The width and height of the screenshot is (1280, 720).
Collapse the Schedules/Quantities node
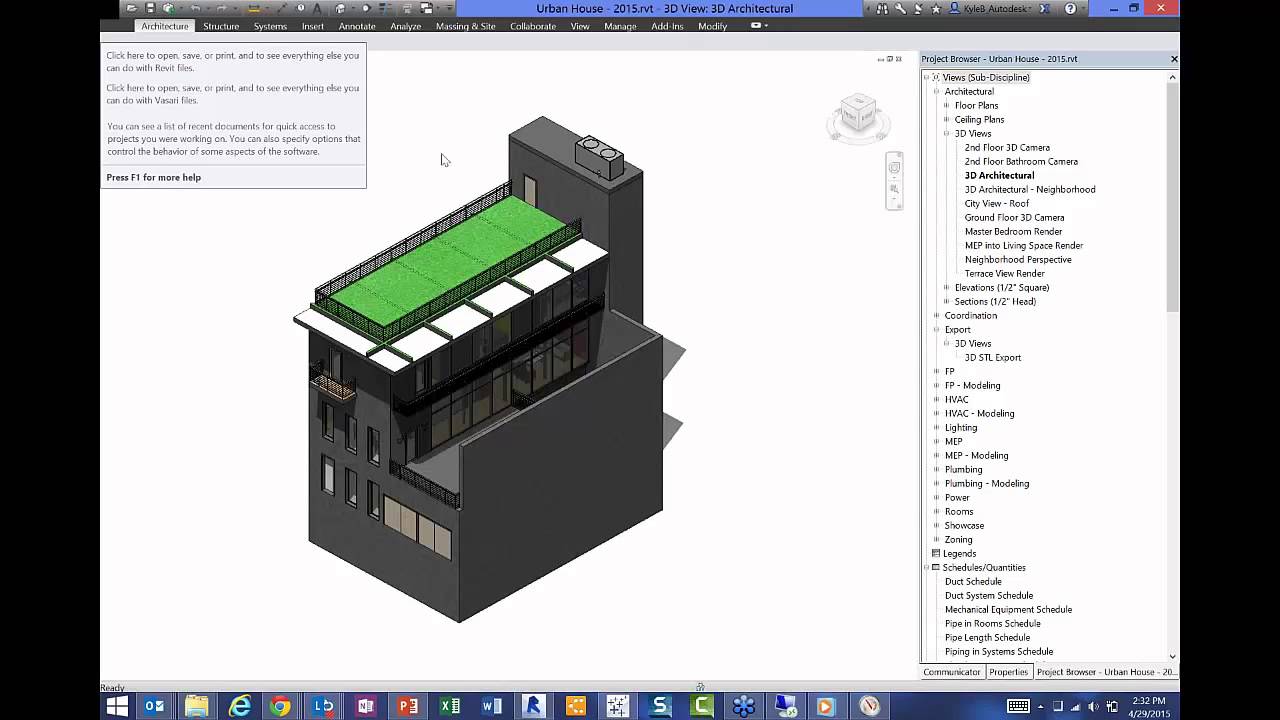tap(927, 567)
